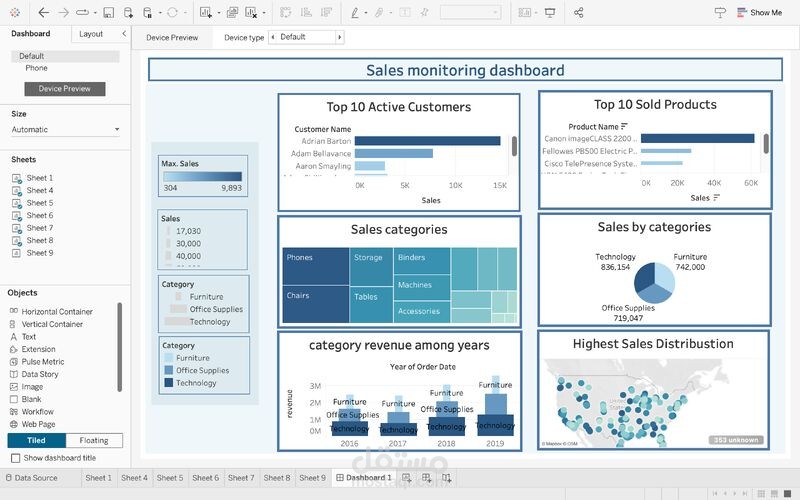Click the Technology color swatch in Category legend
The image size is (800, 500).
click(169, 383)
